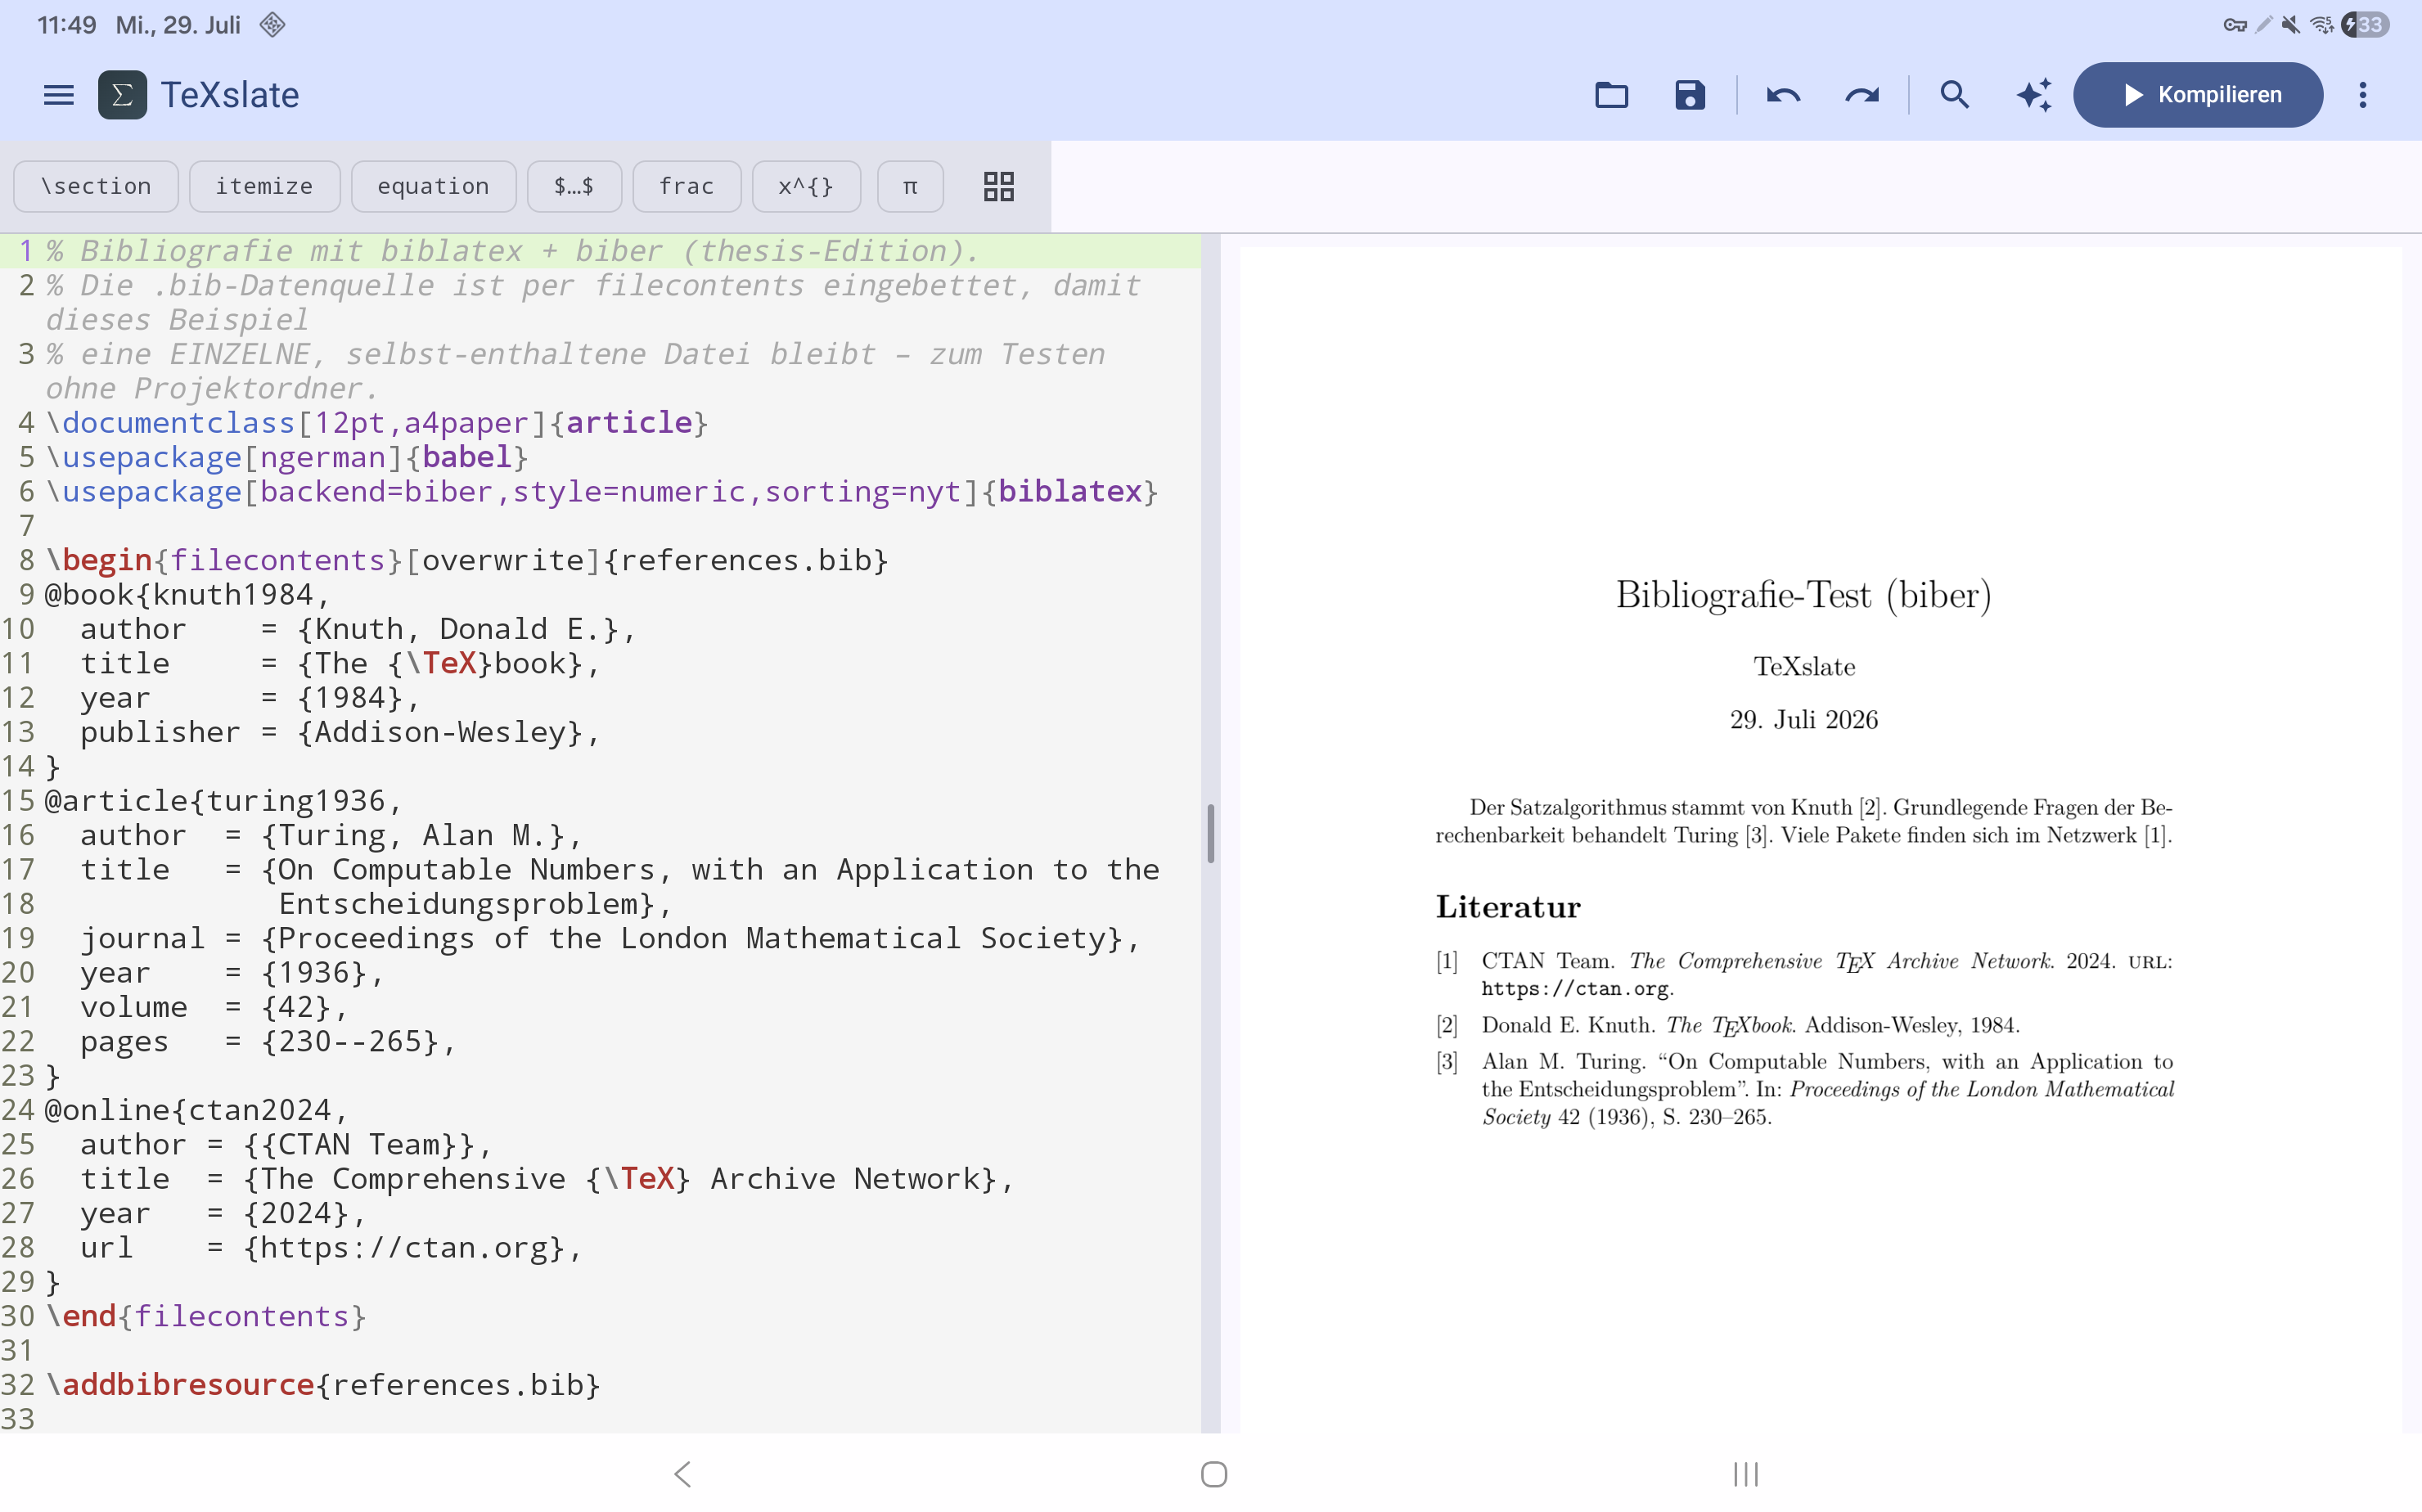Click the url = {https://ctan.org} line

331,1247
